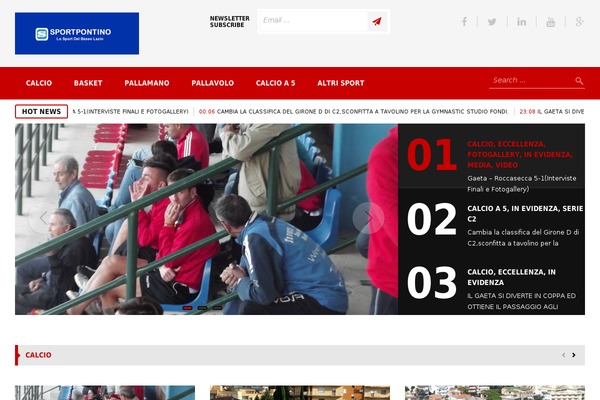Open the Calcio A 5 menu item
The image size is (600, 400).
(x=276, y=83)
